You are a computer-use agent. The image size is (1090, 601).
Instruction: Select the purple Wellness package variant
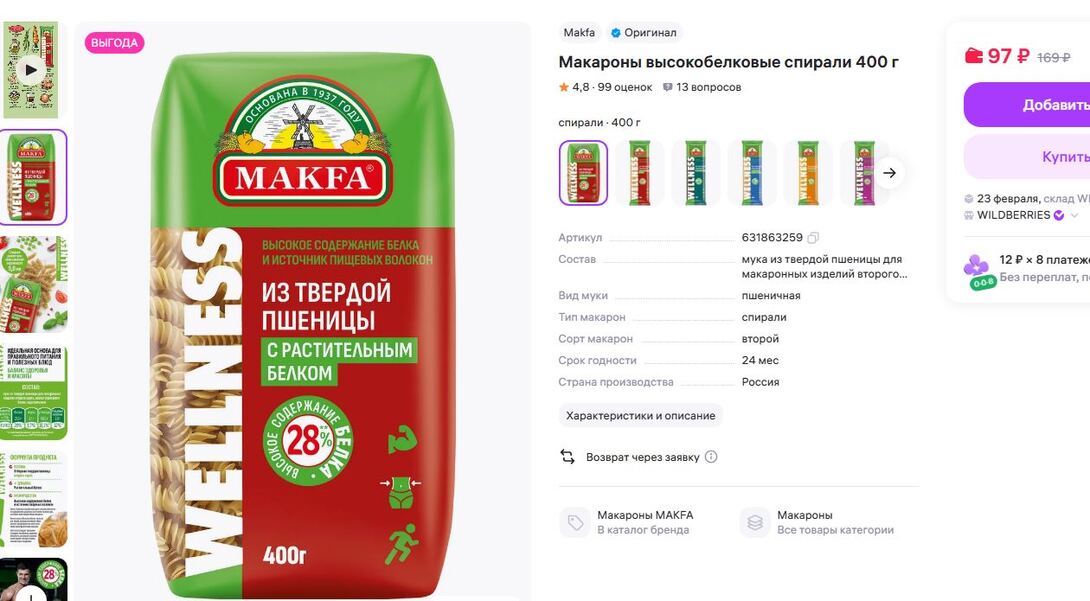(863, 173)
